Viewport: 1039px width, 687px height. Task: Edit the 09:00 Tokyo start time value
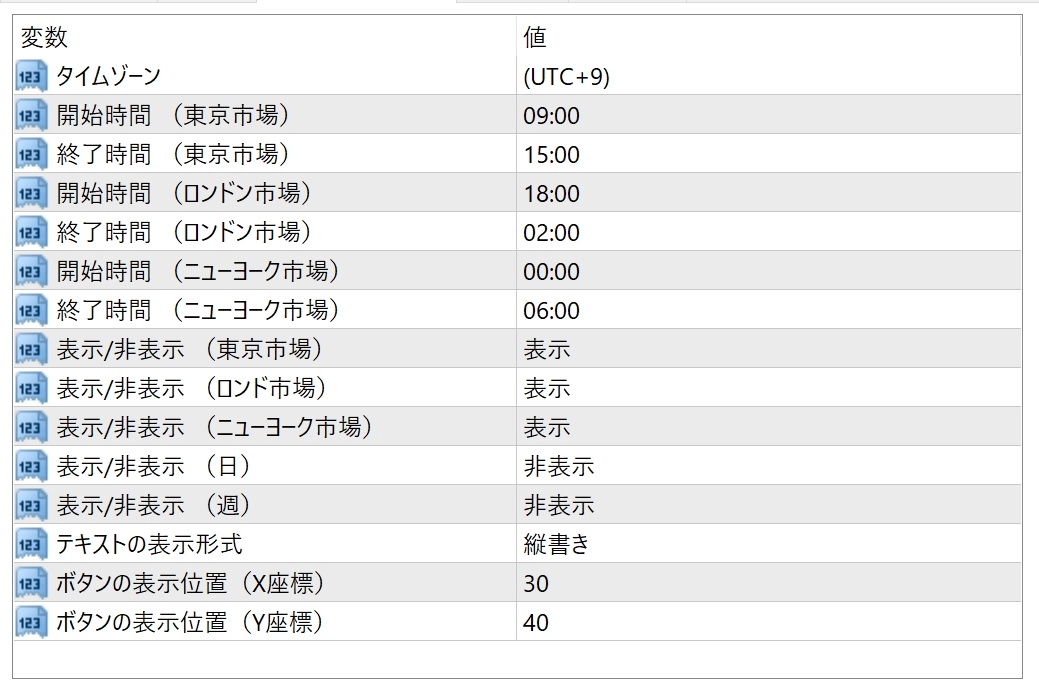[x=551, y=116]
